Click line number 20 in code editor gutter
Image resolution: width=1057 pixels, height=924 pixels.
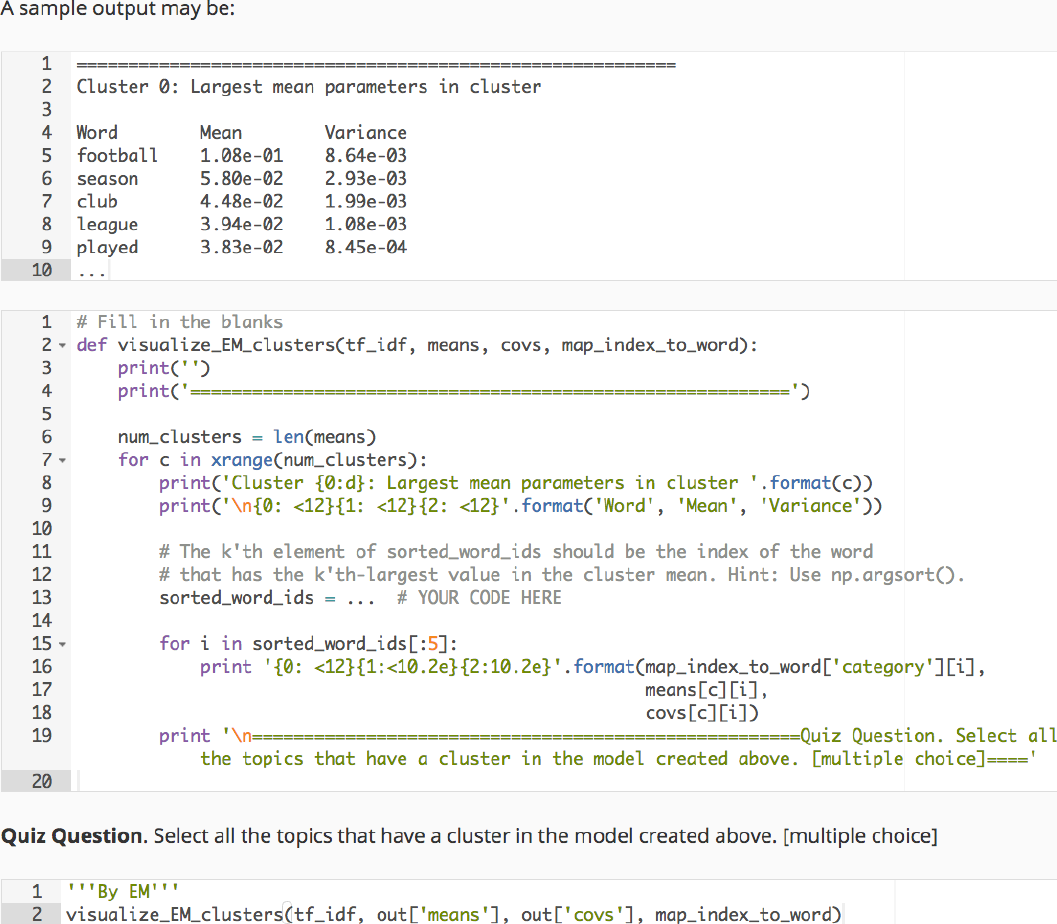pyautogui.click(x=42, y=782)
